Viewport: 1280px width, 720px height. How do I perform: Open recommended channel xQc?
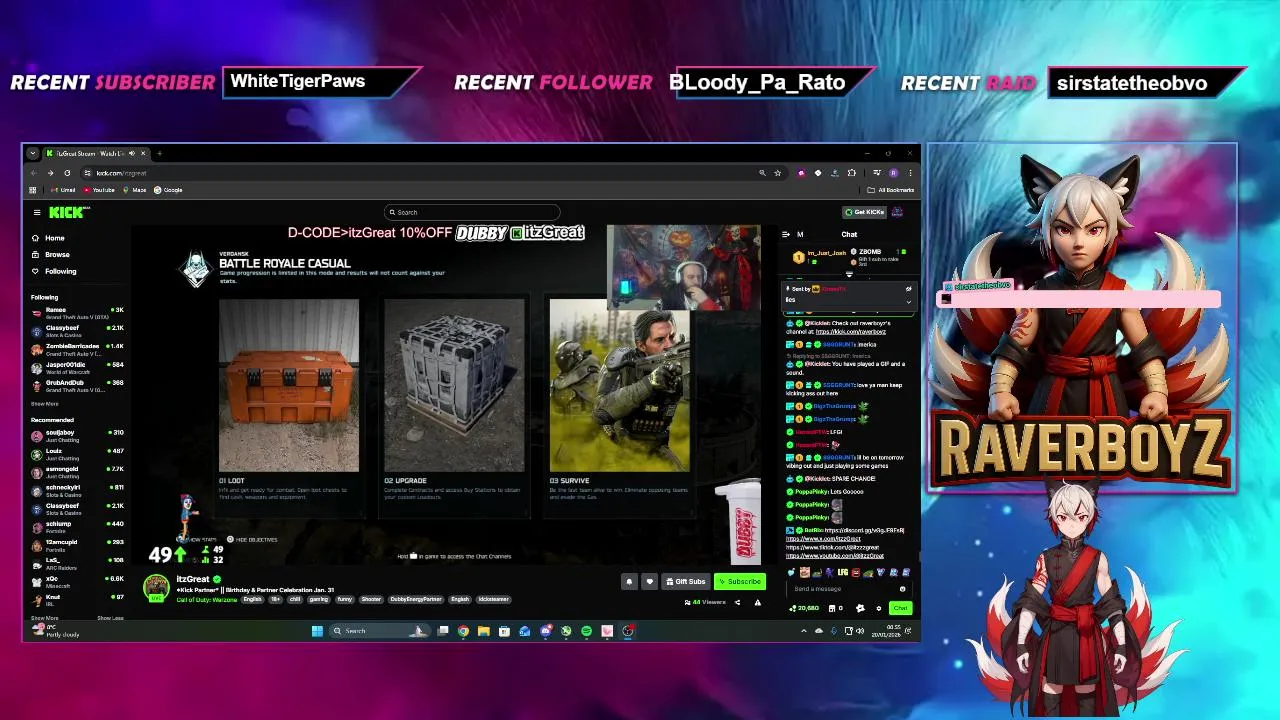click(77, 581)
